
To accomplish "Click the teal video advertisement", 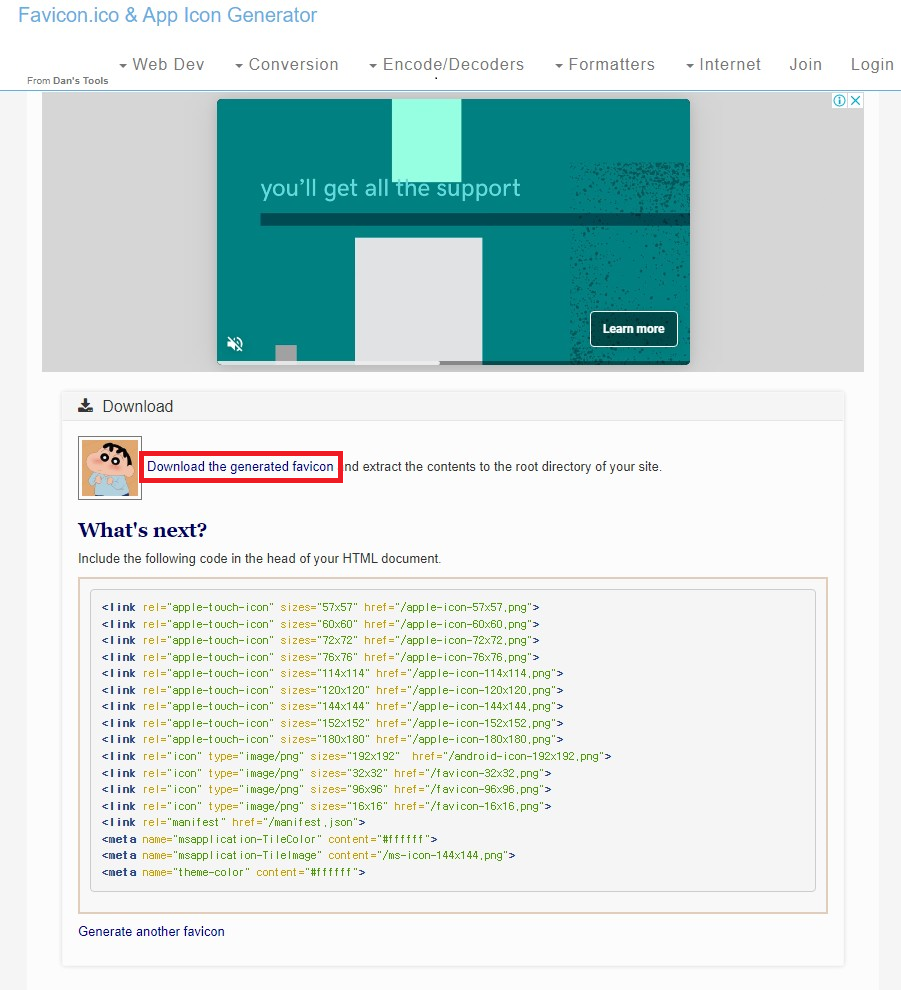I will point(453,232).
